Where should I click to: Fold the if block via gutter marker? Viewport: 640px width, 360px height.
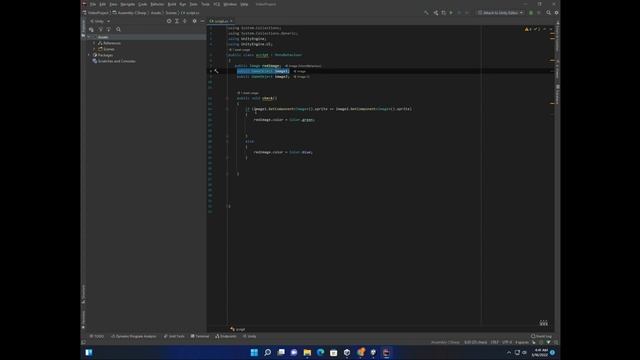(227, 109)
